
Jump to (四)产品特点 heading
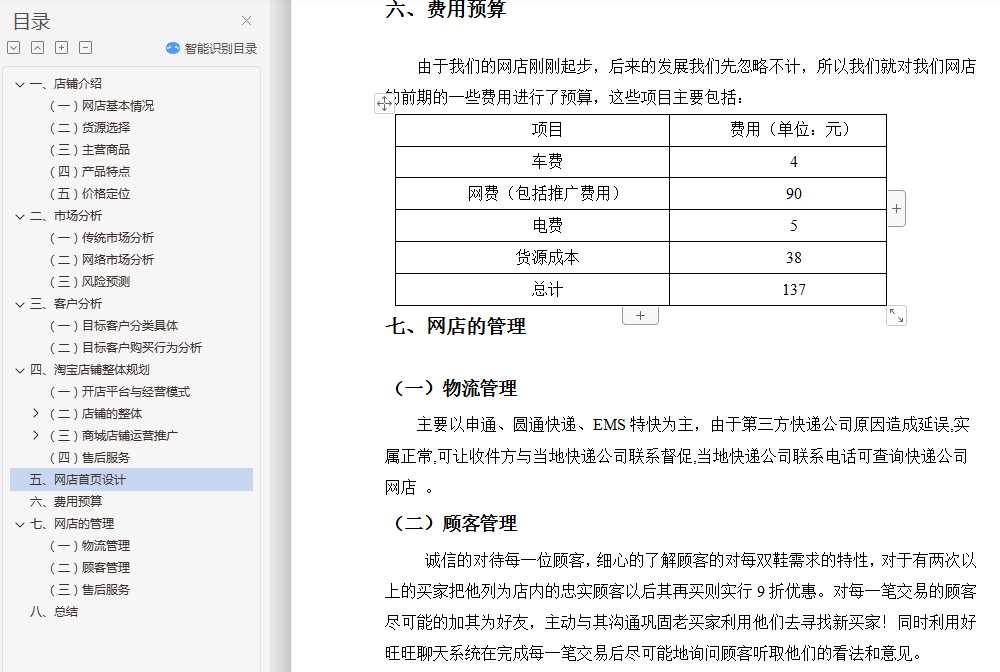pyautogui.click(x=90, y=172)
